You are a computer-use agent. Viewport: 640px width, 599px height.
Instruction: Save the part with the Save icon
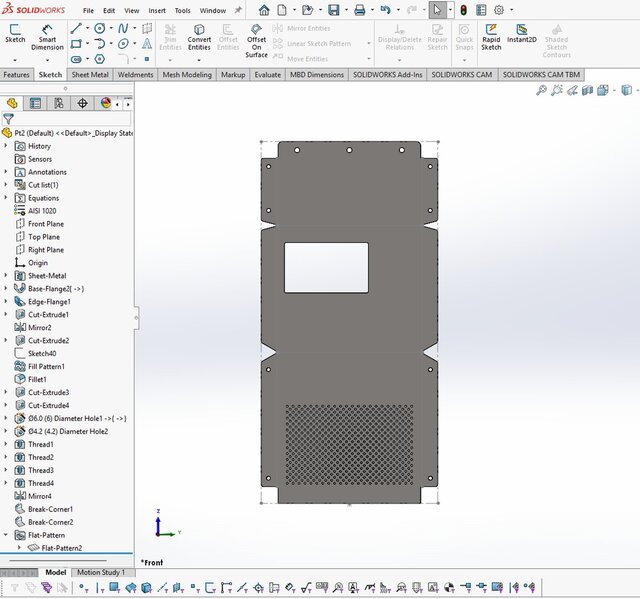(334, 10)
